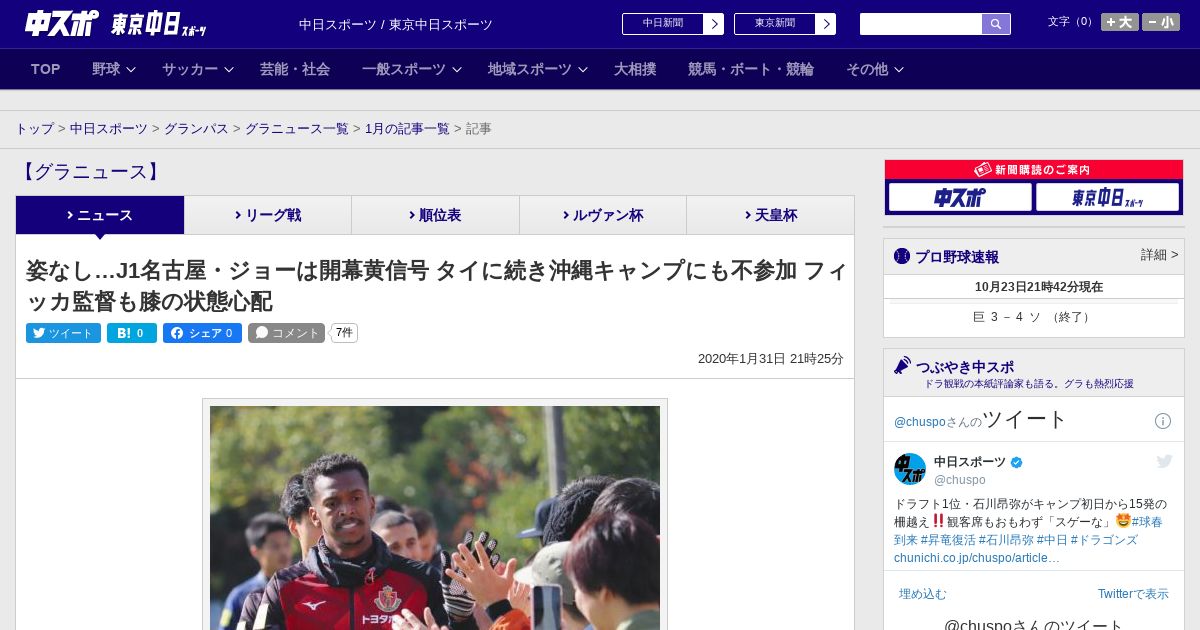Expand the その他 menu
The width and height of the screenshot is (1200, 630).
click(x=875, y=69)
